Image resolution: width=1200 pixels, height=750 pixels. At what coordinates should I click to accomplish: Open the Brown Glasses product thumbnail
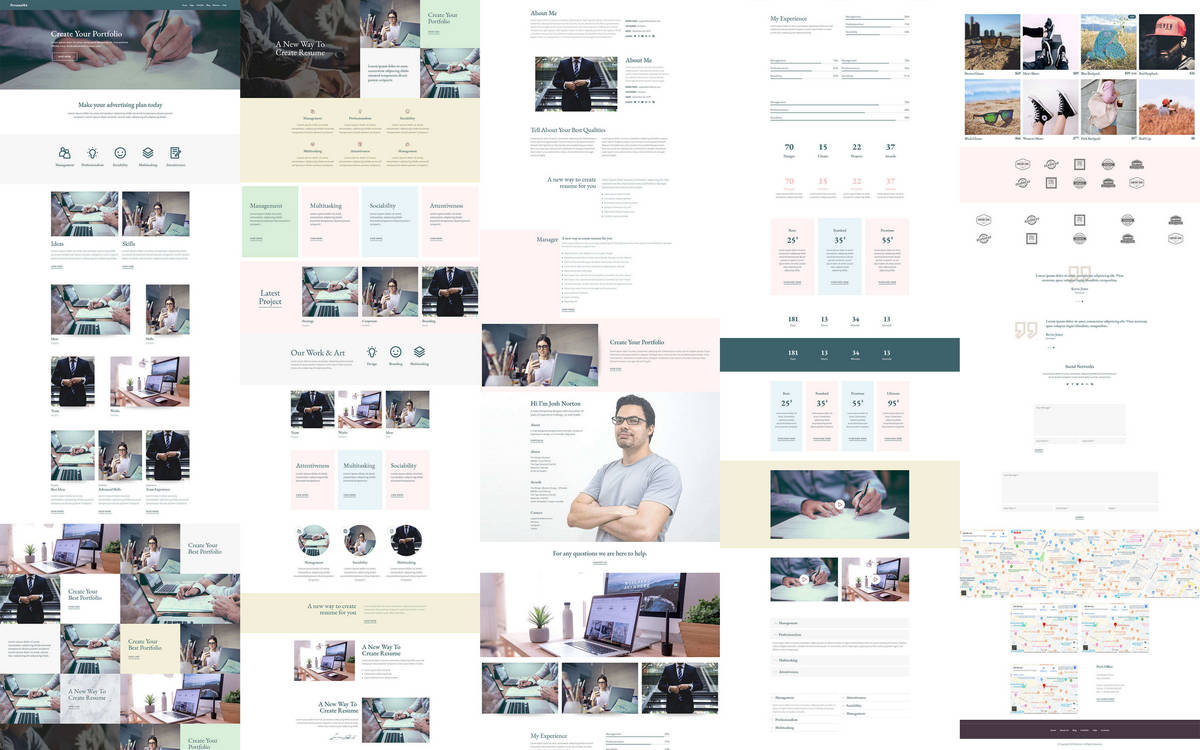(x=992, y=41)
